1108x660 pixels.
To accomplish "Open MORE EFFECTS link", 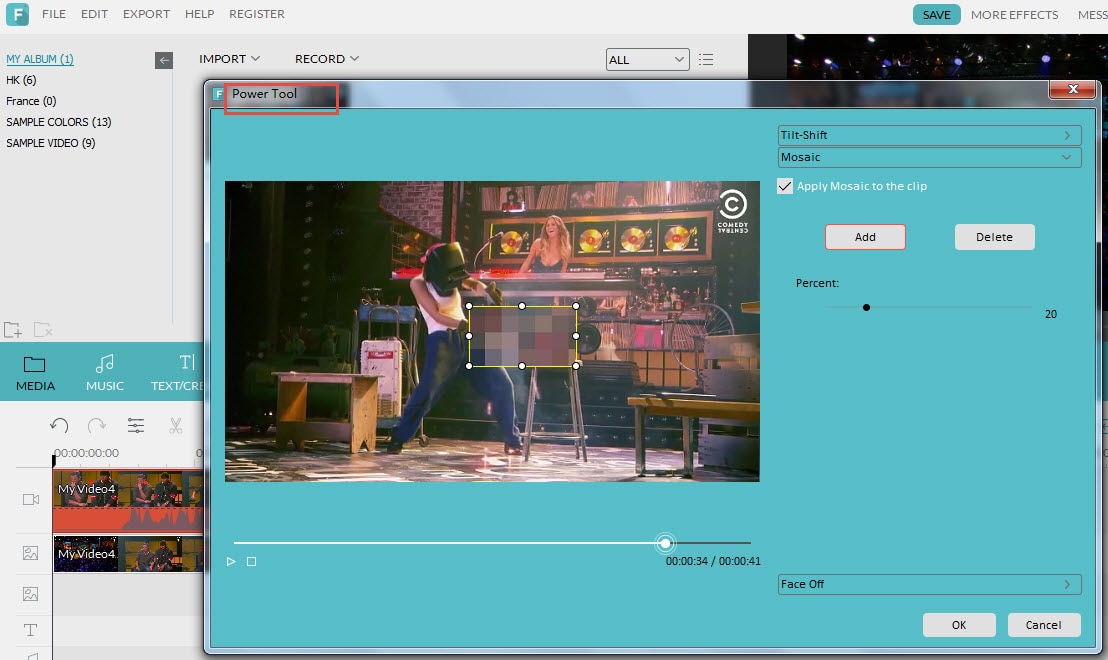I will (x=1014, y=15).
